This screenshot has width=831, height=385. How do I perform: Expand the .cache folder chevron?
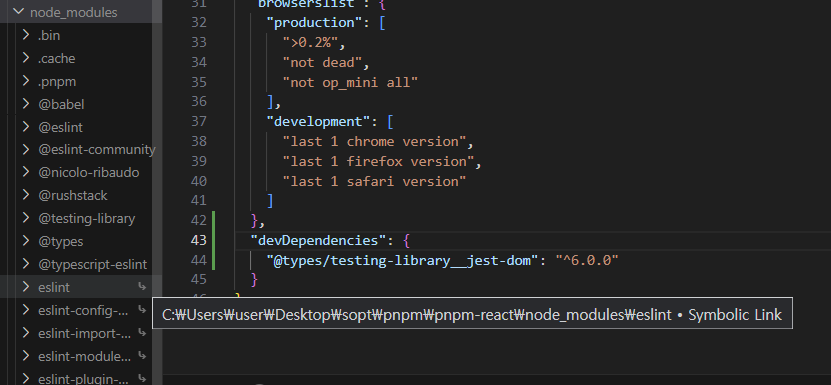click(x=26, y=57)
